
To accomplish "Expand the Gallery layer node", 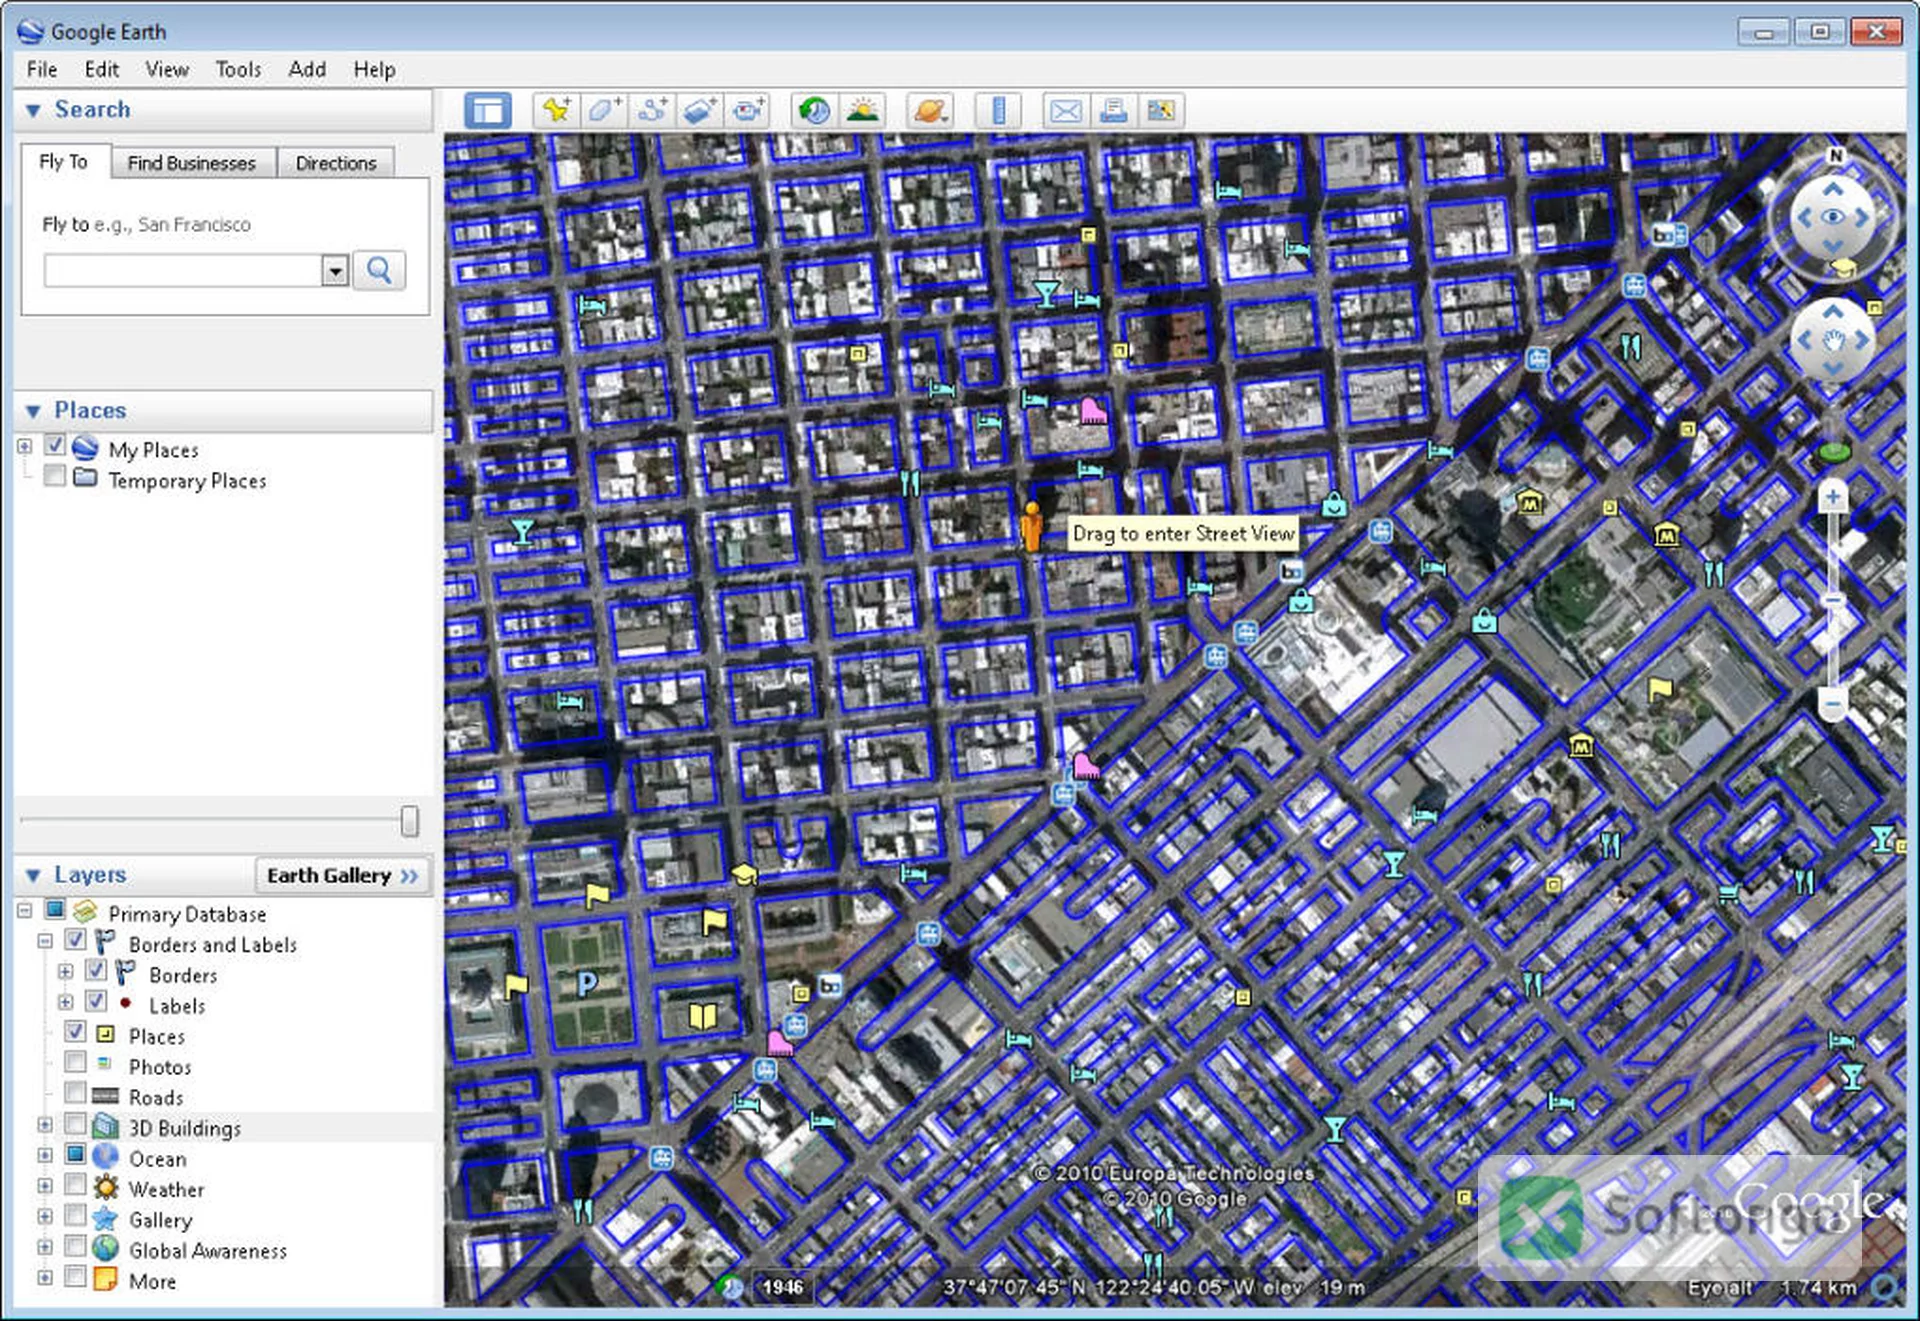I will pos(45,1217).
